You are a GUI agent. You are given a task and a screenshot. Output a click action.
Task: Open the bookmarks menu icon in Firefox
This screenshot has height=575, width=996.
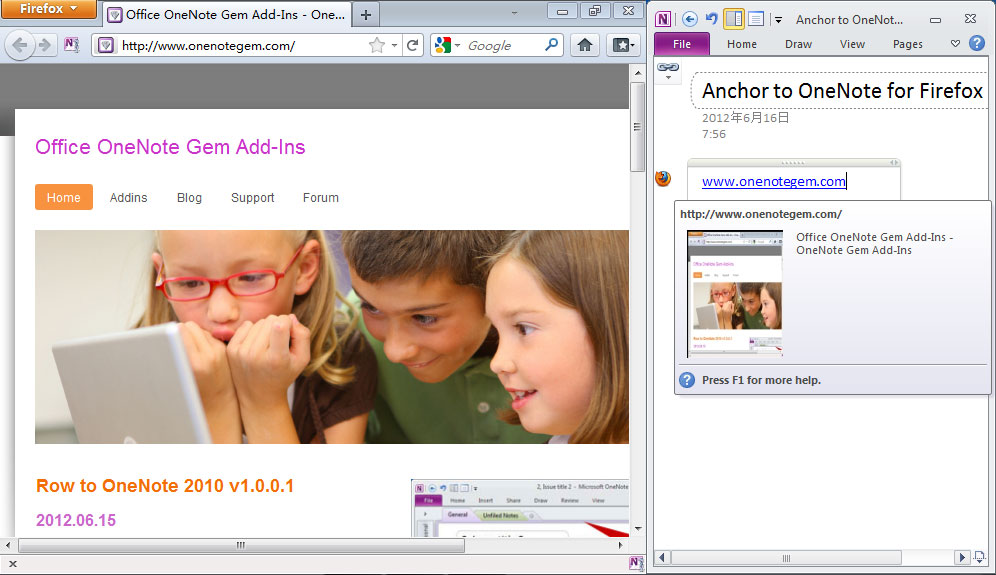[x=622, y=45]
